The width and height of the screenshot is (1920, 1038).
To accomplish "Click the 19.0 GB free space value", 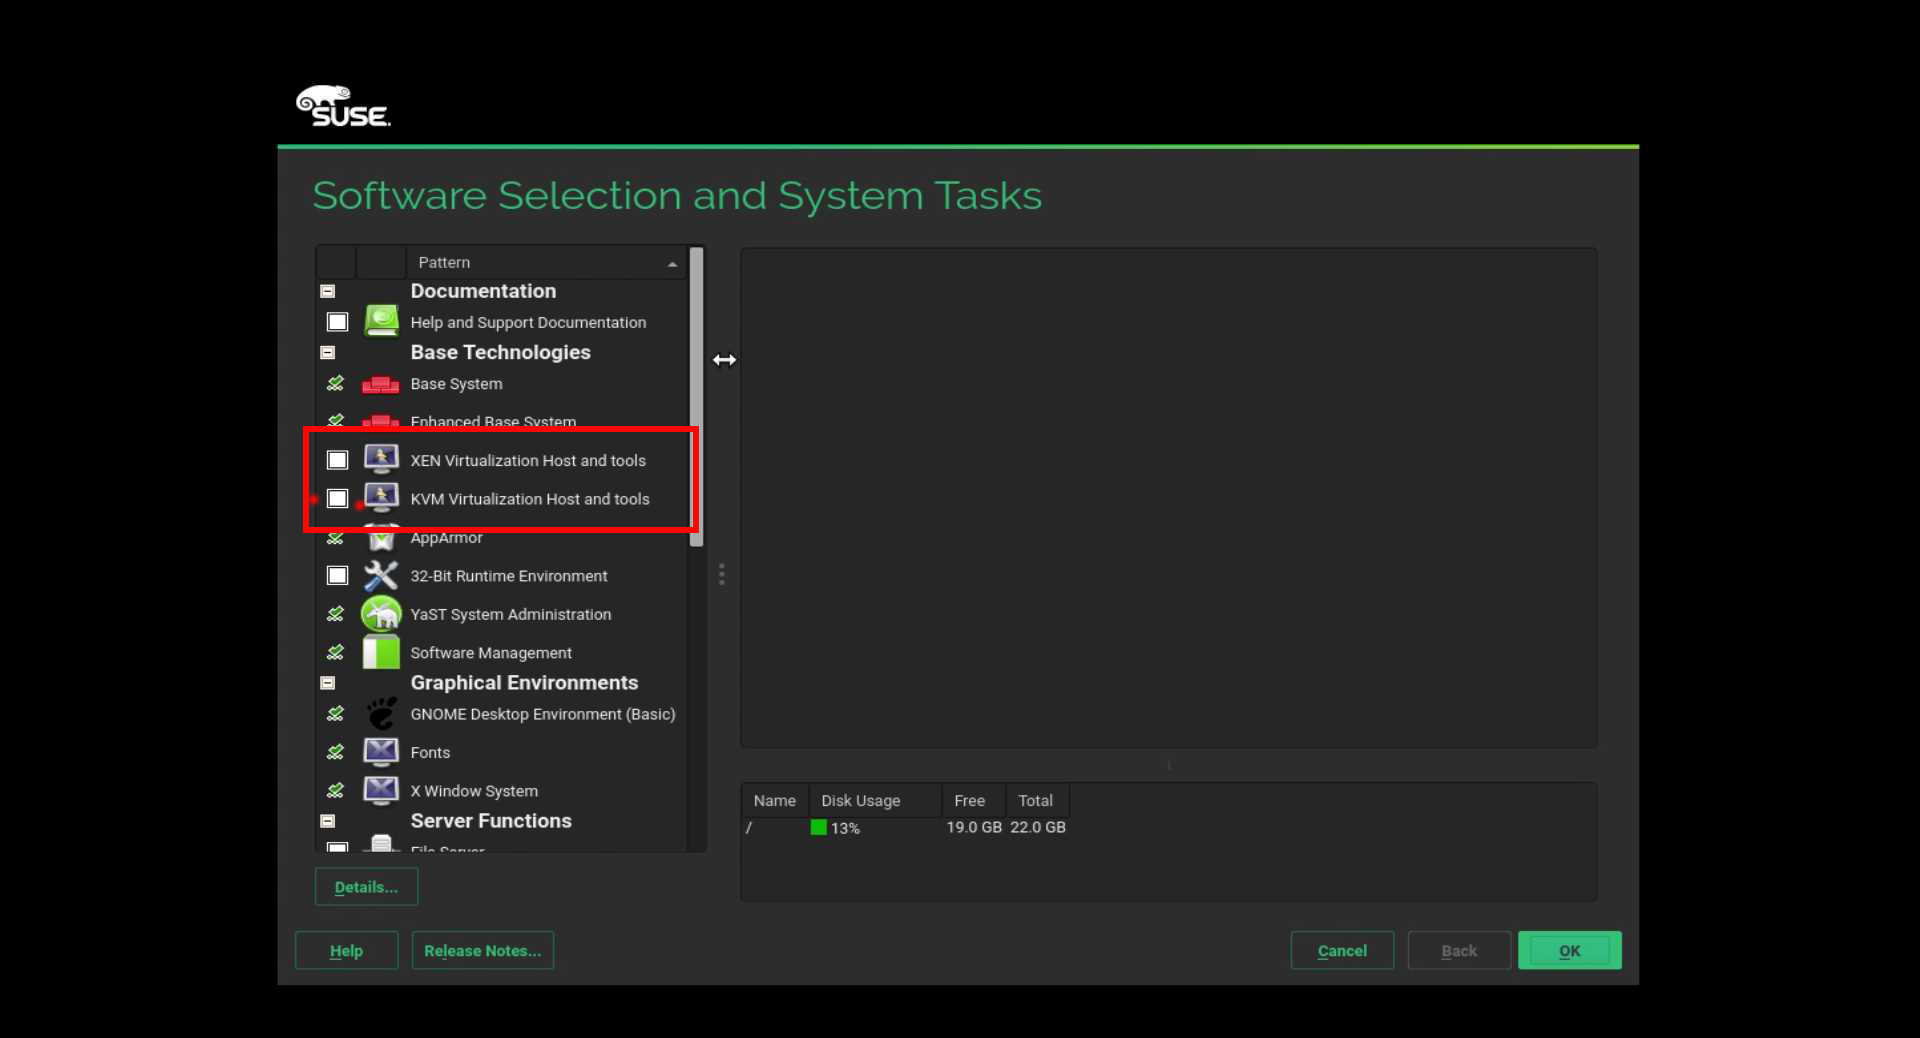I will coord(974,827).
